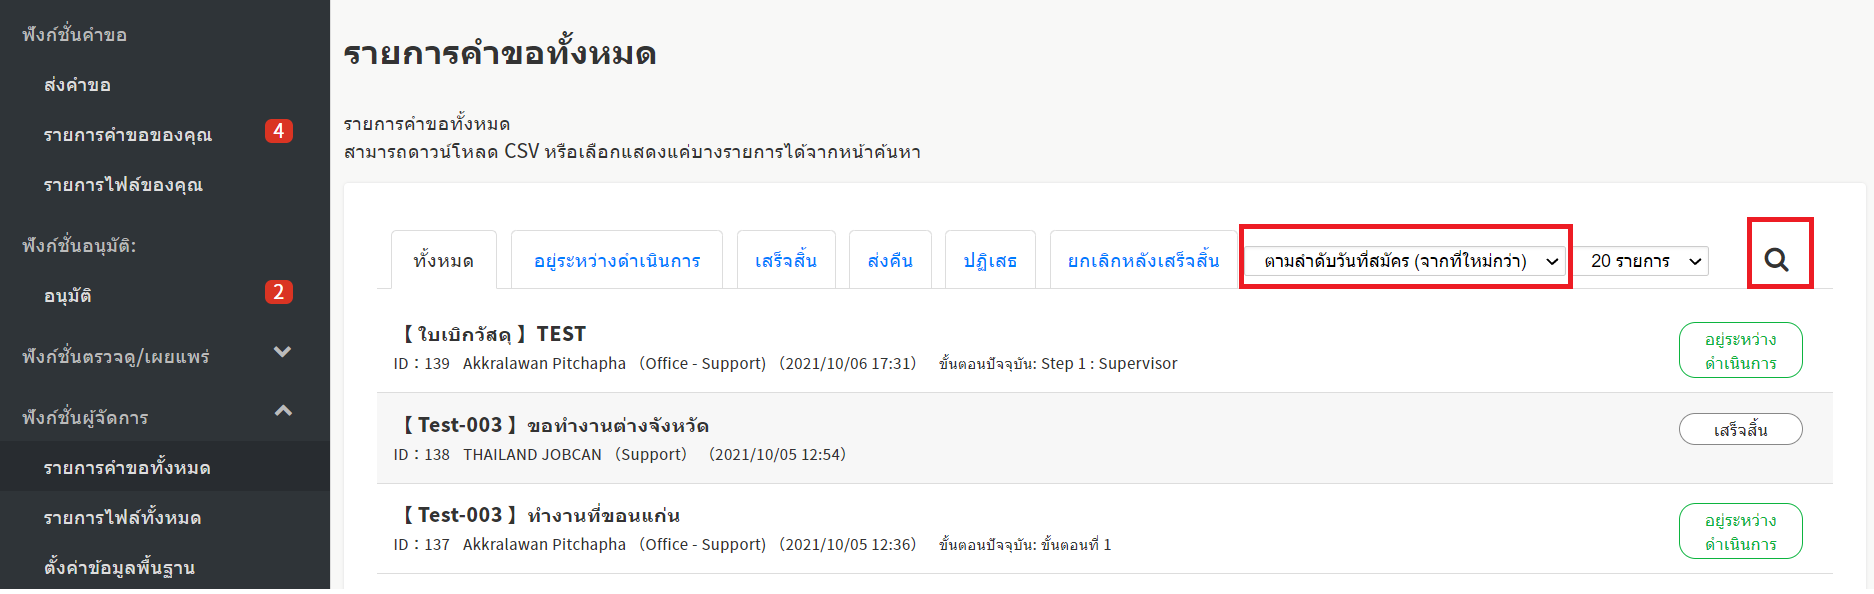This screenshot has width=1874, height=594.
Task: Go to รายการไฟล์ทั้งหมด in the sidebar
Action: tap(122, 518)
